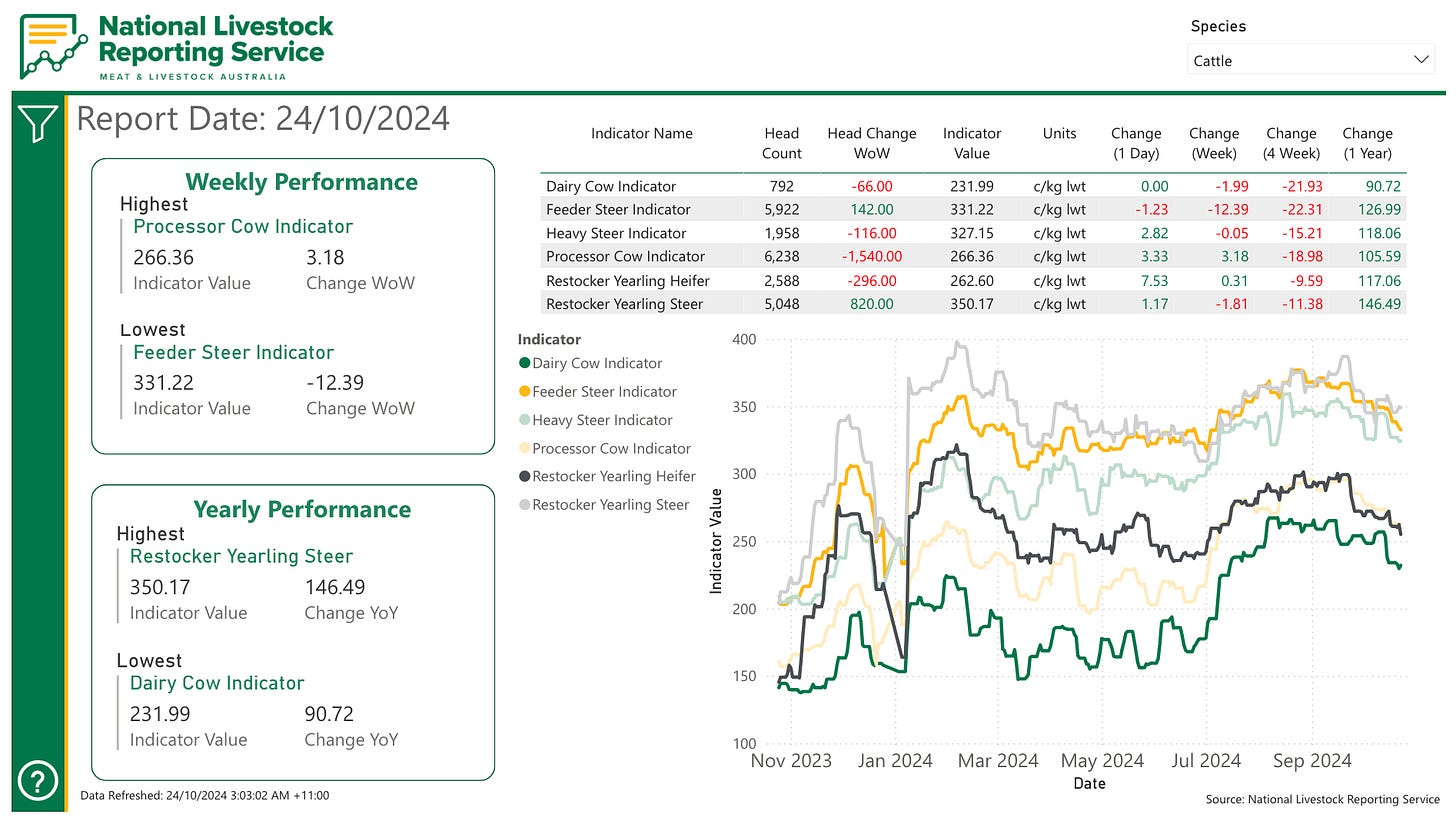Image resolution: width=1456 pixels, height=821 pixels.
Task: Click the 146.49 Change YoY value
Action: coord(335,587)
